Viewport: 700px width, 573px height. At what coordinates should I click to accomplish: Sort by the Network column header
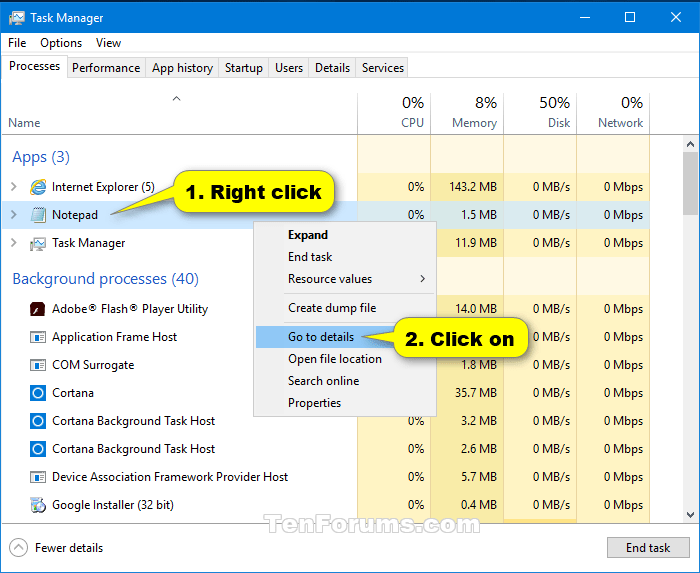613,113
